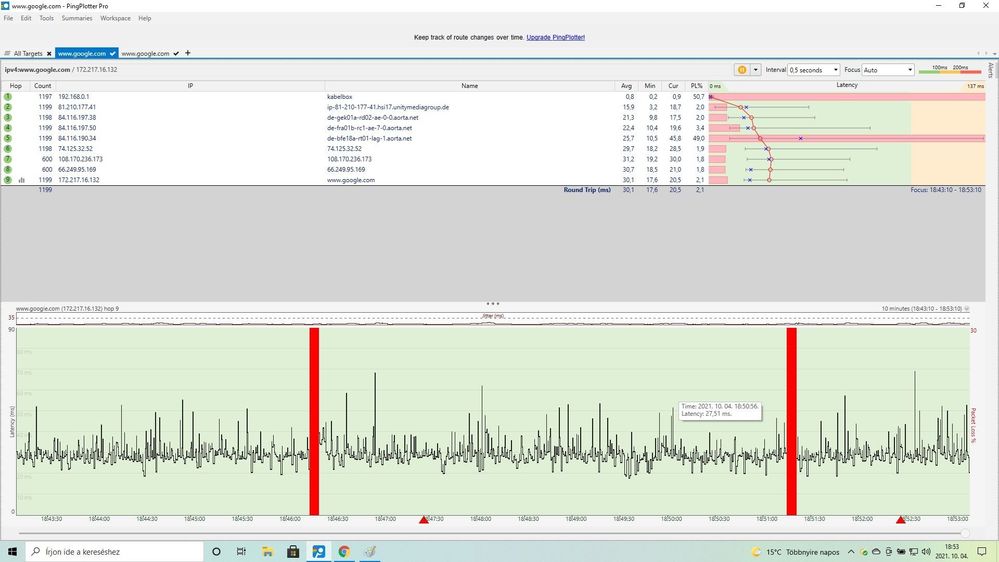Screen dimensions: 999x562
Task: Open Task View on the taskbar
Action: (241, 552)
